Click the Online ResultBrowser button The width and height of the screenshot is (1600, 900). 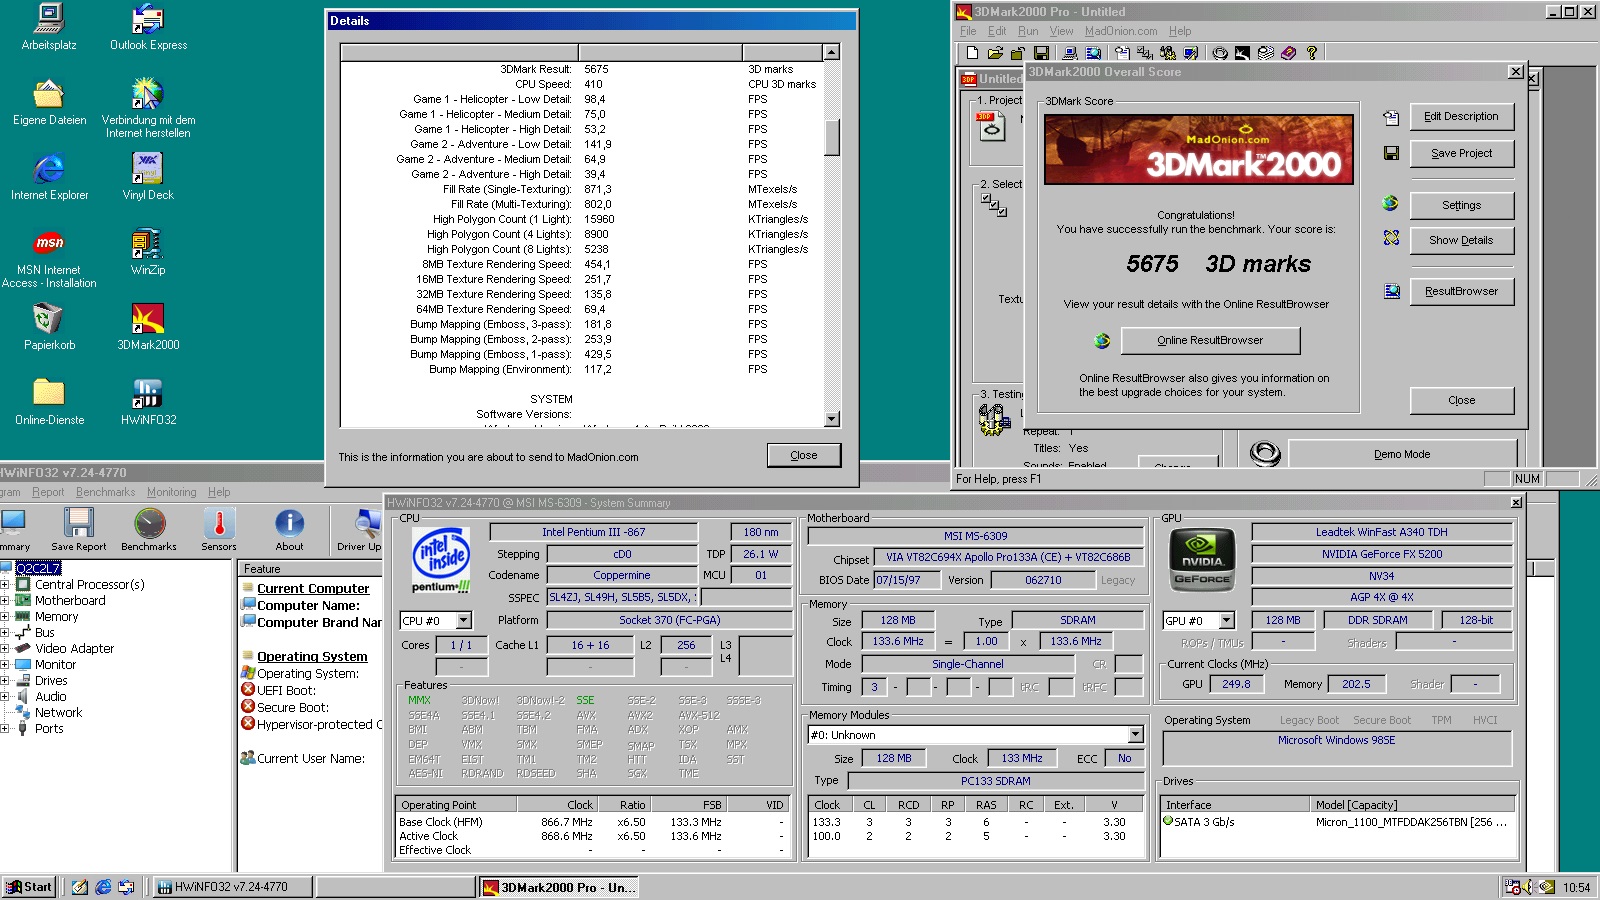click(x=1210, y=340)
